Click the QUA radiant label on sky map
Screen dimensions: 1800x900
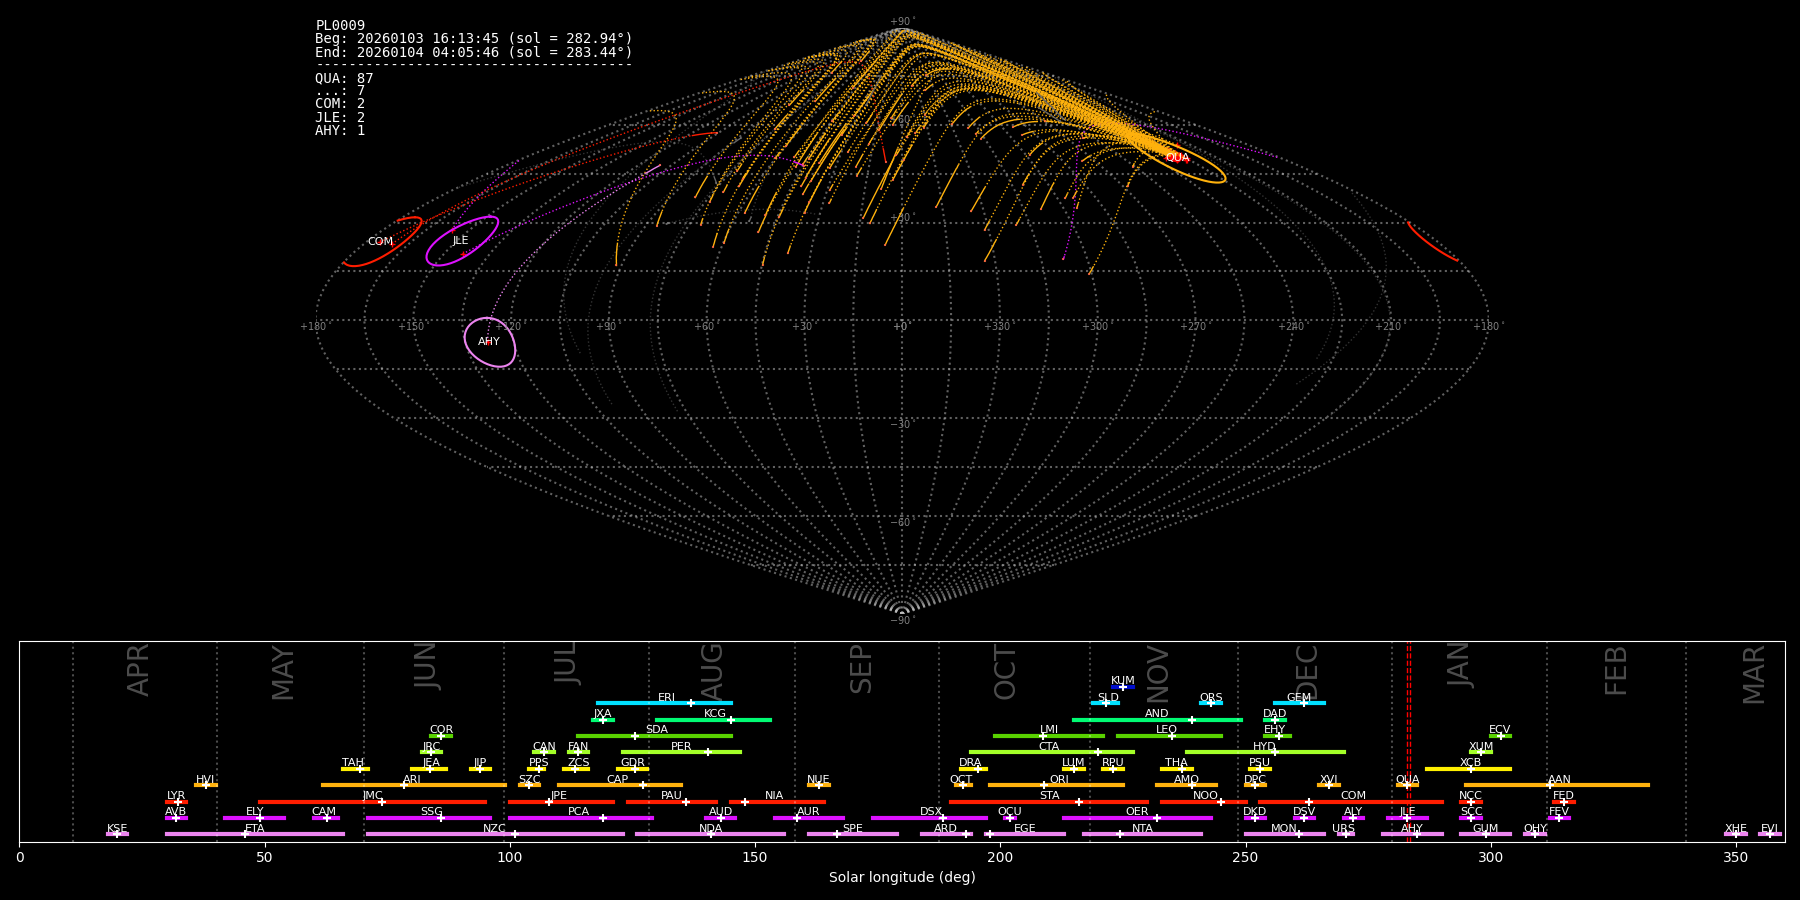coord(1177,158)
